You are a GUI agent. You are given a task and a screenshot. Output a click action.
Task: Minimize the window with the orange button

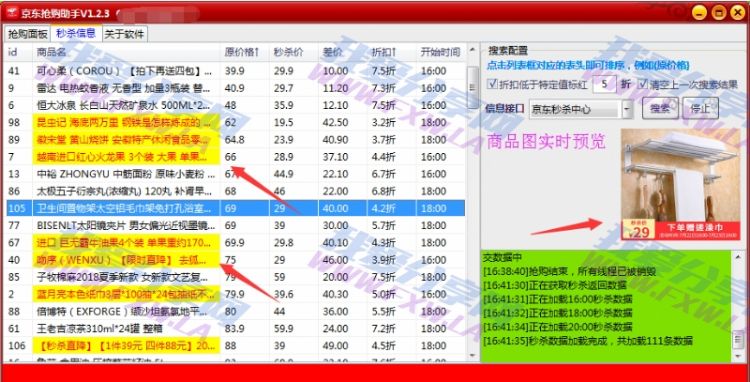699,12
